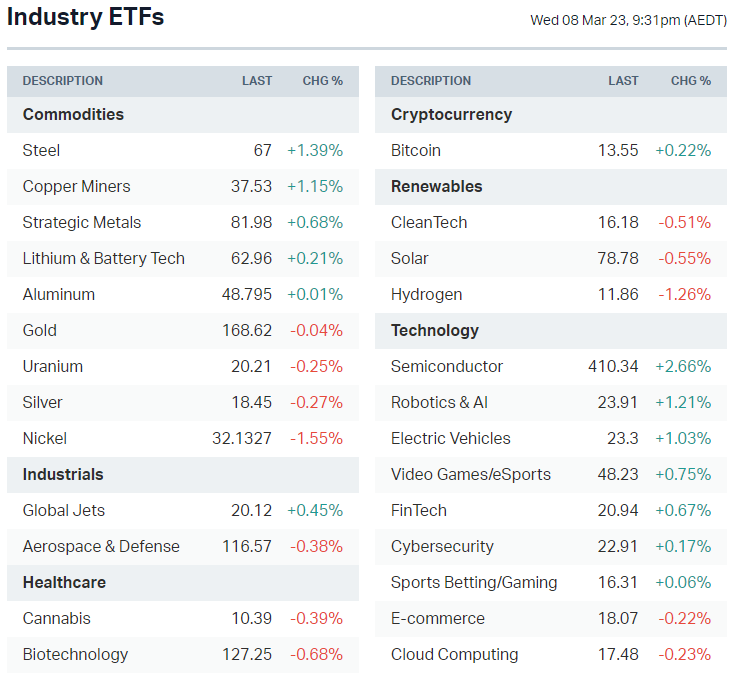
Task: Click the Industry ETFs page title
Action: point(86,17)
